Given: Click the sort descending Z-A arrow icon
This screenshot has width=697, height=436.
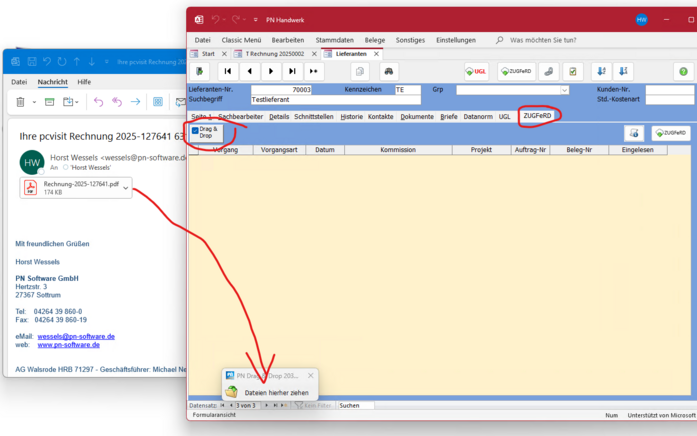Looking at the screenshot, I should click(623, 71).
